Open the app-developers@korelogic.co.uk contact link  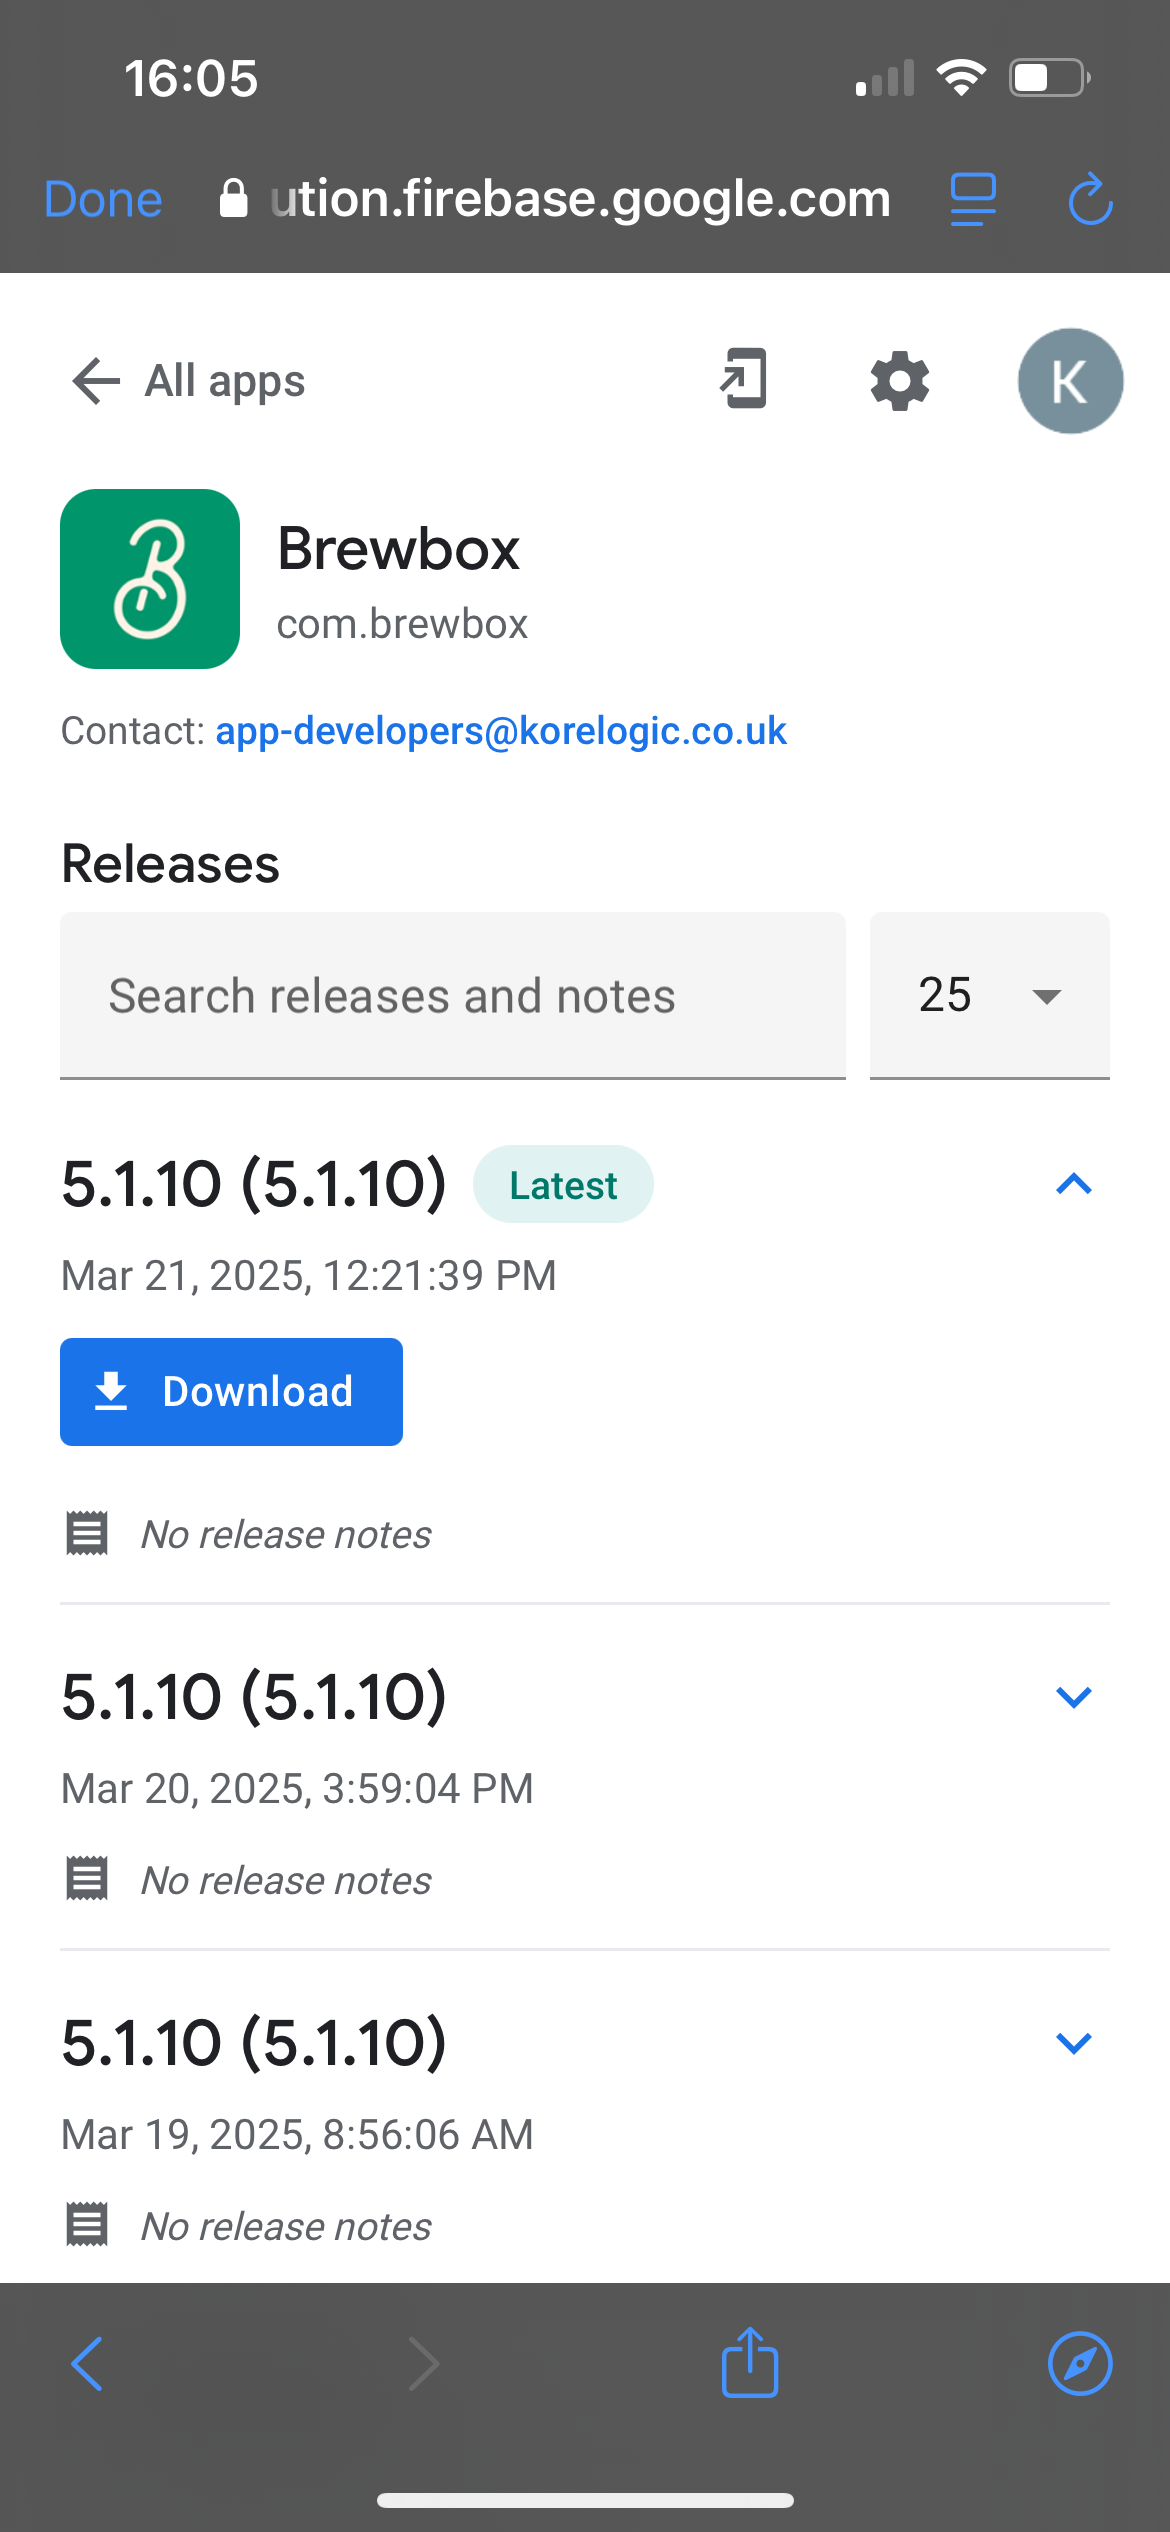(501, 731)
